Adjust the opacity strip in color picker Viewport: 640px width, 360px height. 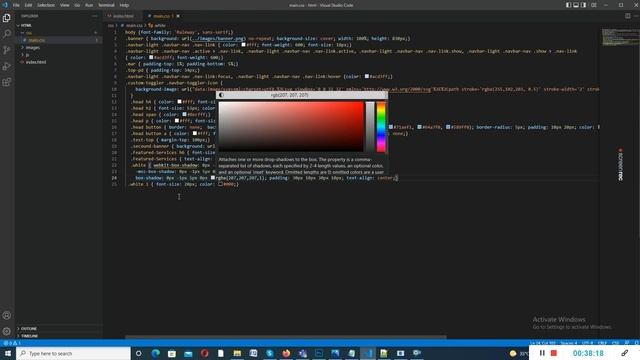click(370, 127)
